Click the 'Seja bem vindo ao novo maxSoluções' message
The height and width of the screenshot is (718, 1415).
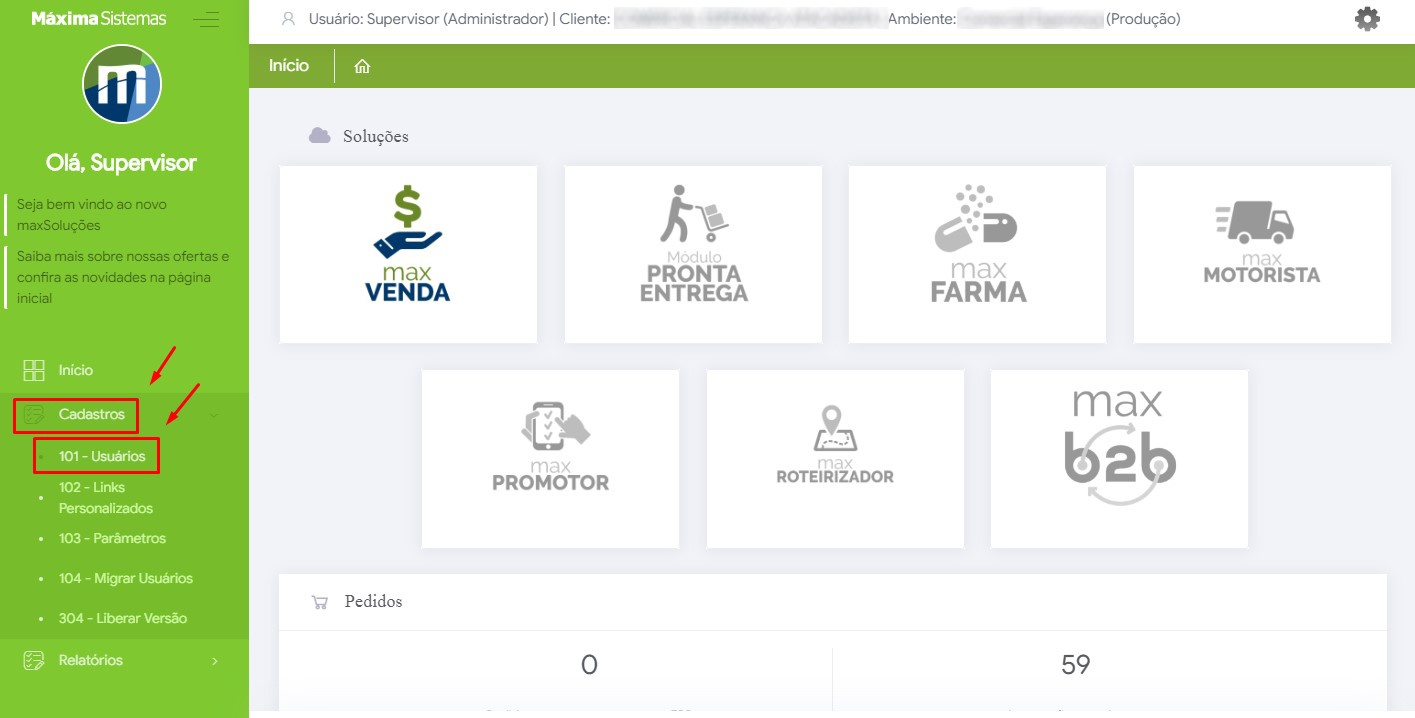coord(92,214)
